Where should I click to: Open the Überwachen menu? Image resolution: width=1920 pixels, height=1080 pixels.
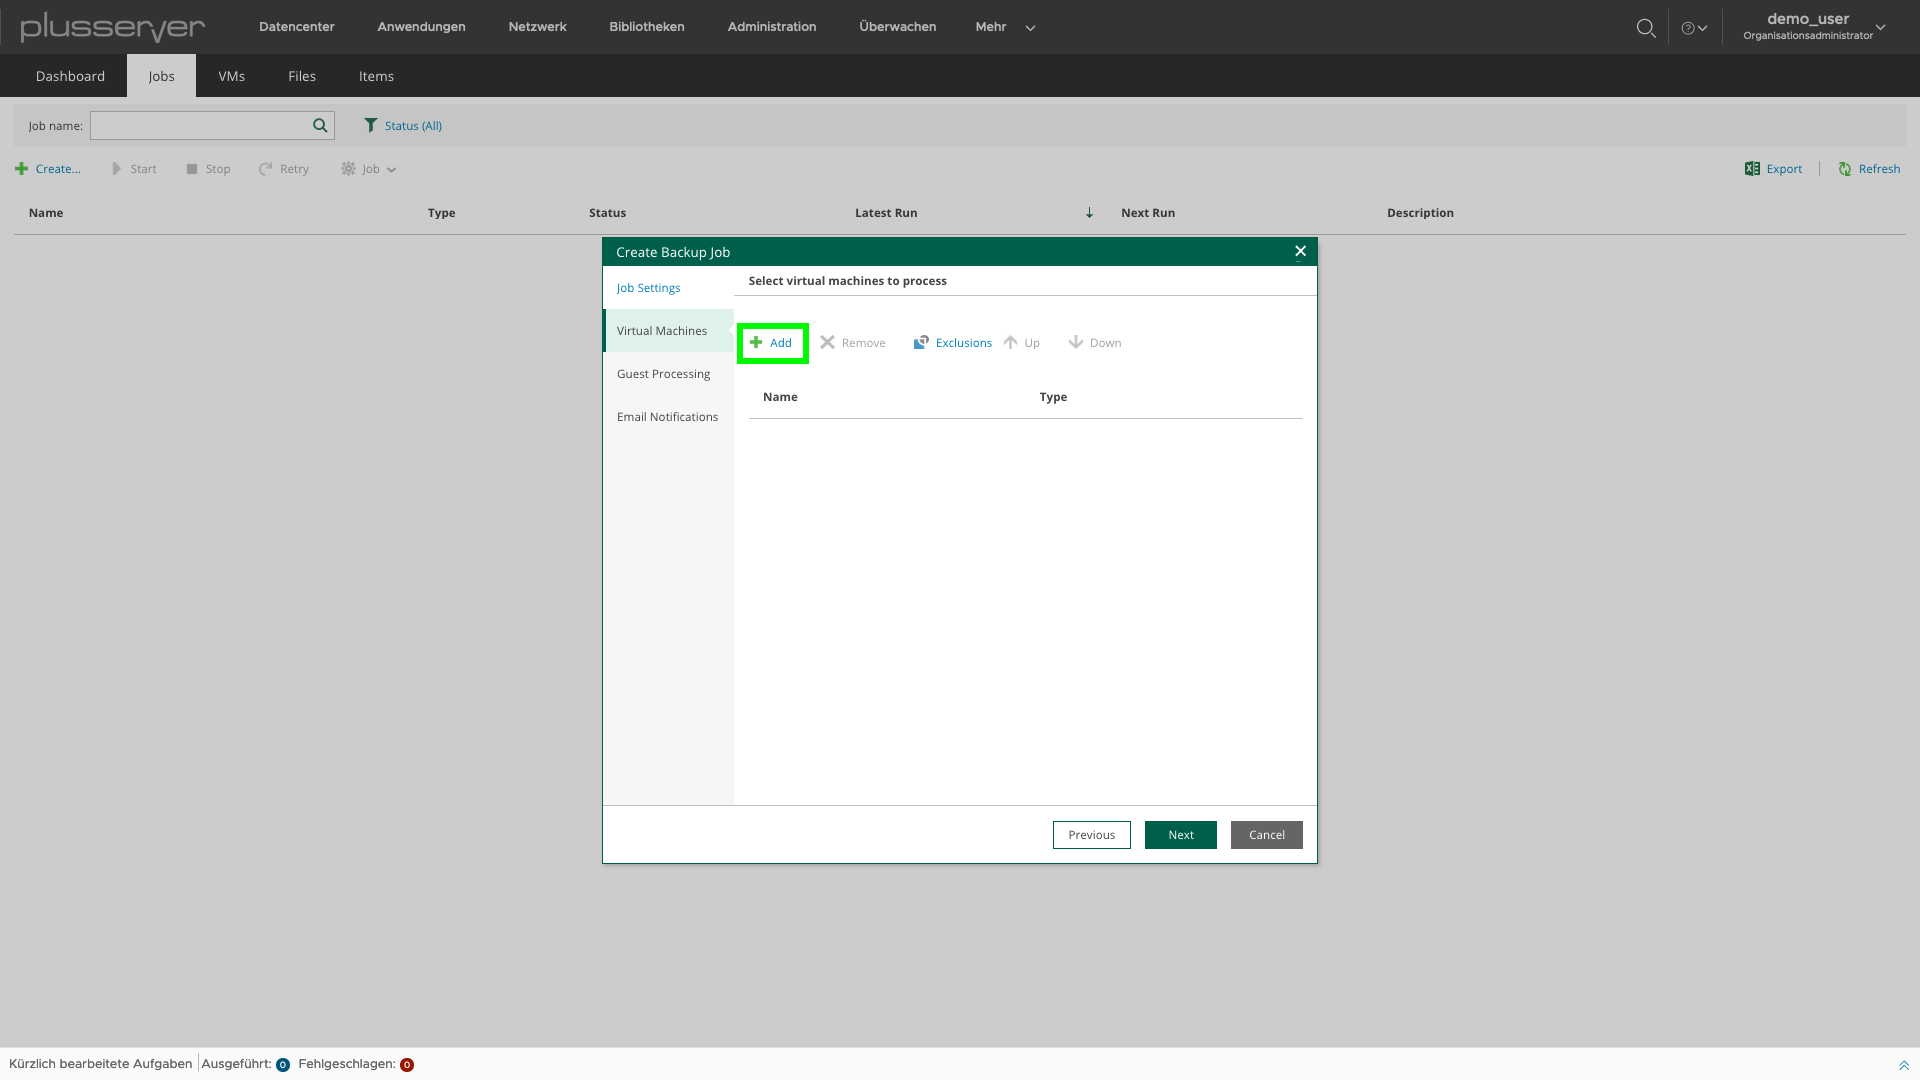[x=898, y=27]
